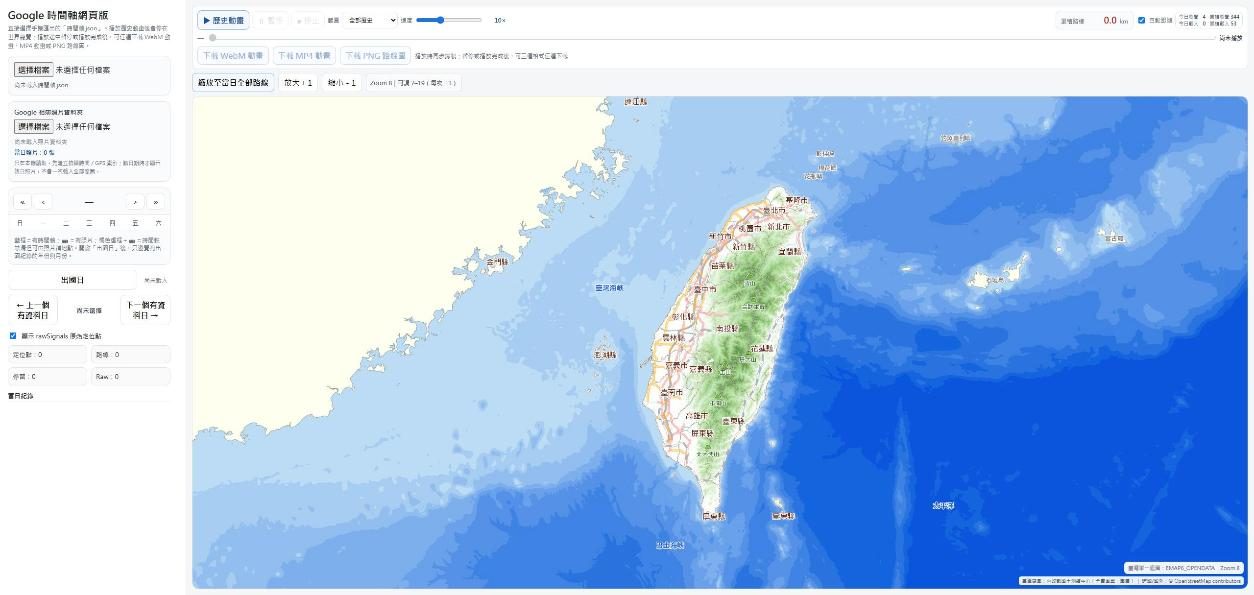Click the 下載 MP4 動畫 button
The image size is (1254, 595).
[304, 56]
